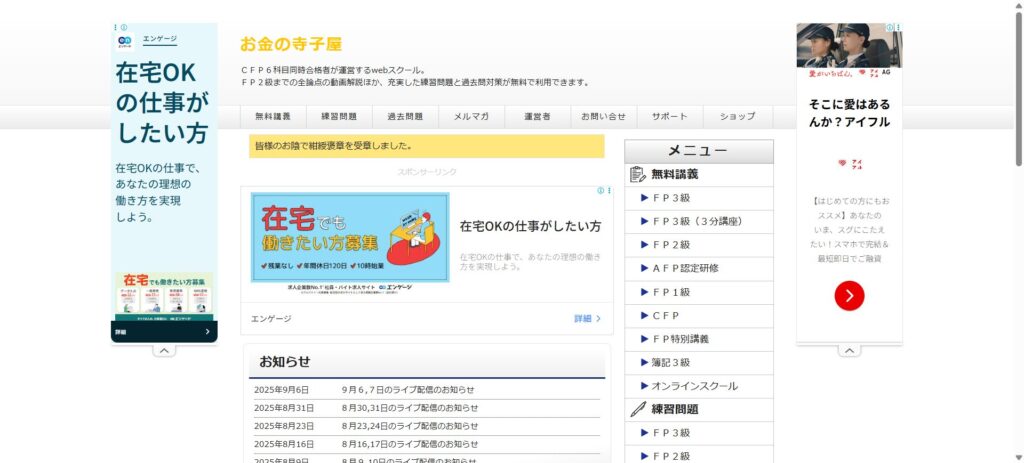Click the page's vertical scrollbar thumb
Viewport: 1024px width, 463px height.
1019,89
